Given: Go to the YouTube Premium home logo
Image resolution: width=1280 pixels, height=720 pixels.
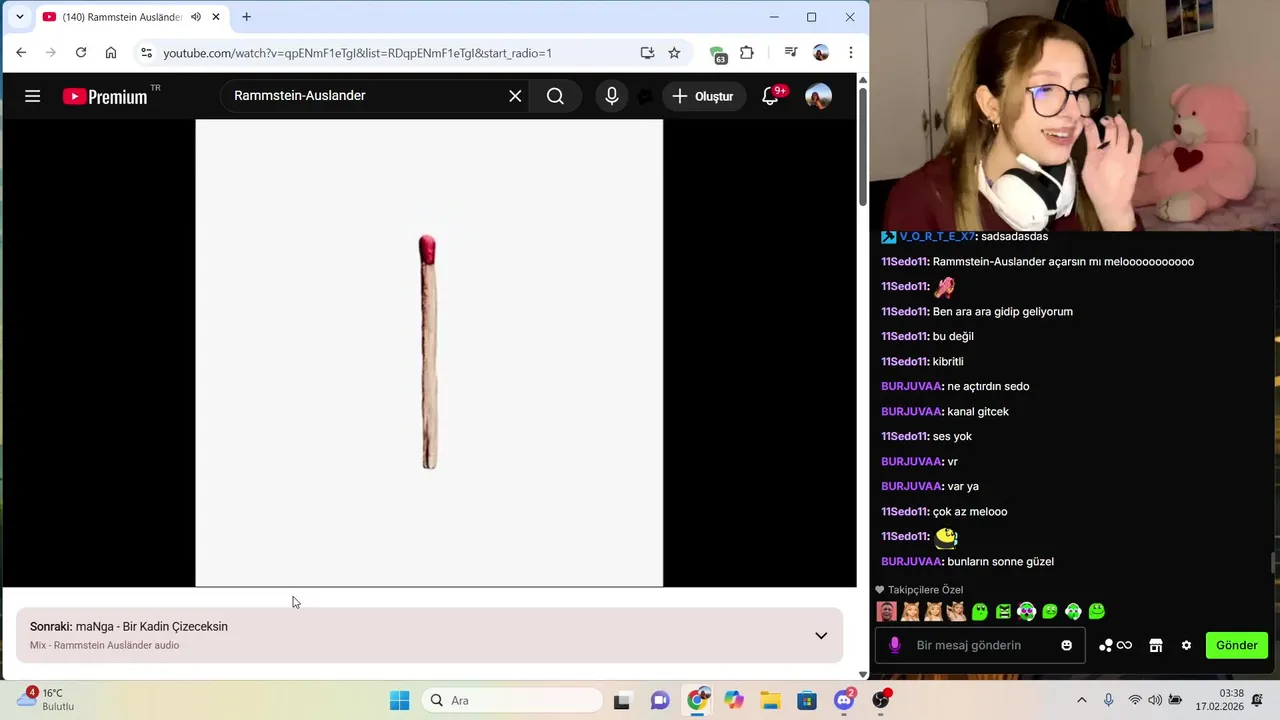Looking at the screenshot, I should click(x=105, y=96).
